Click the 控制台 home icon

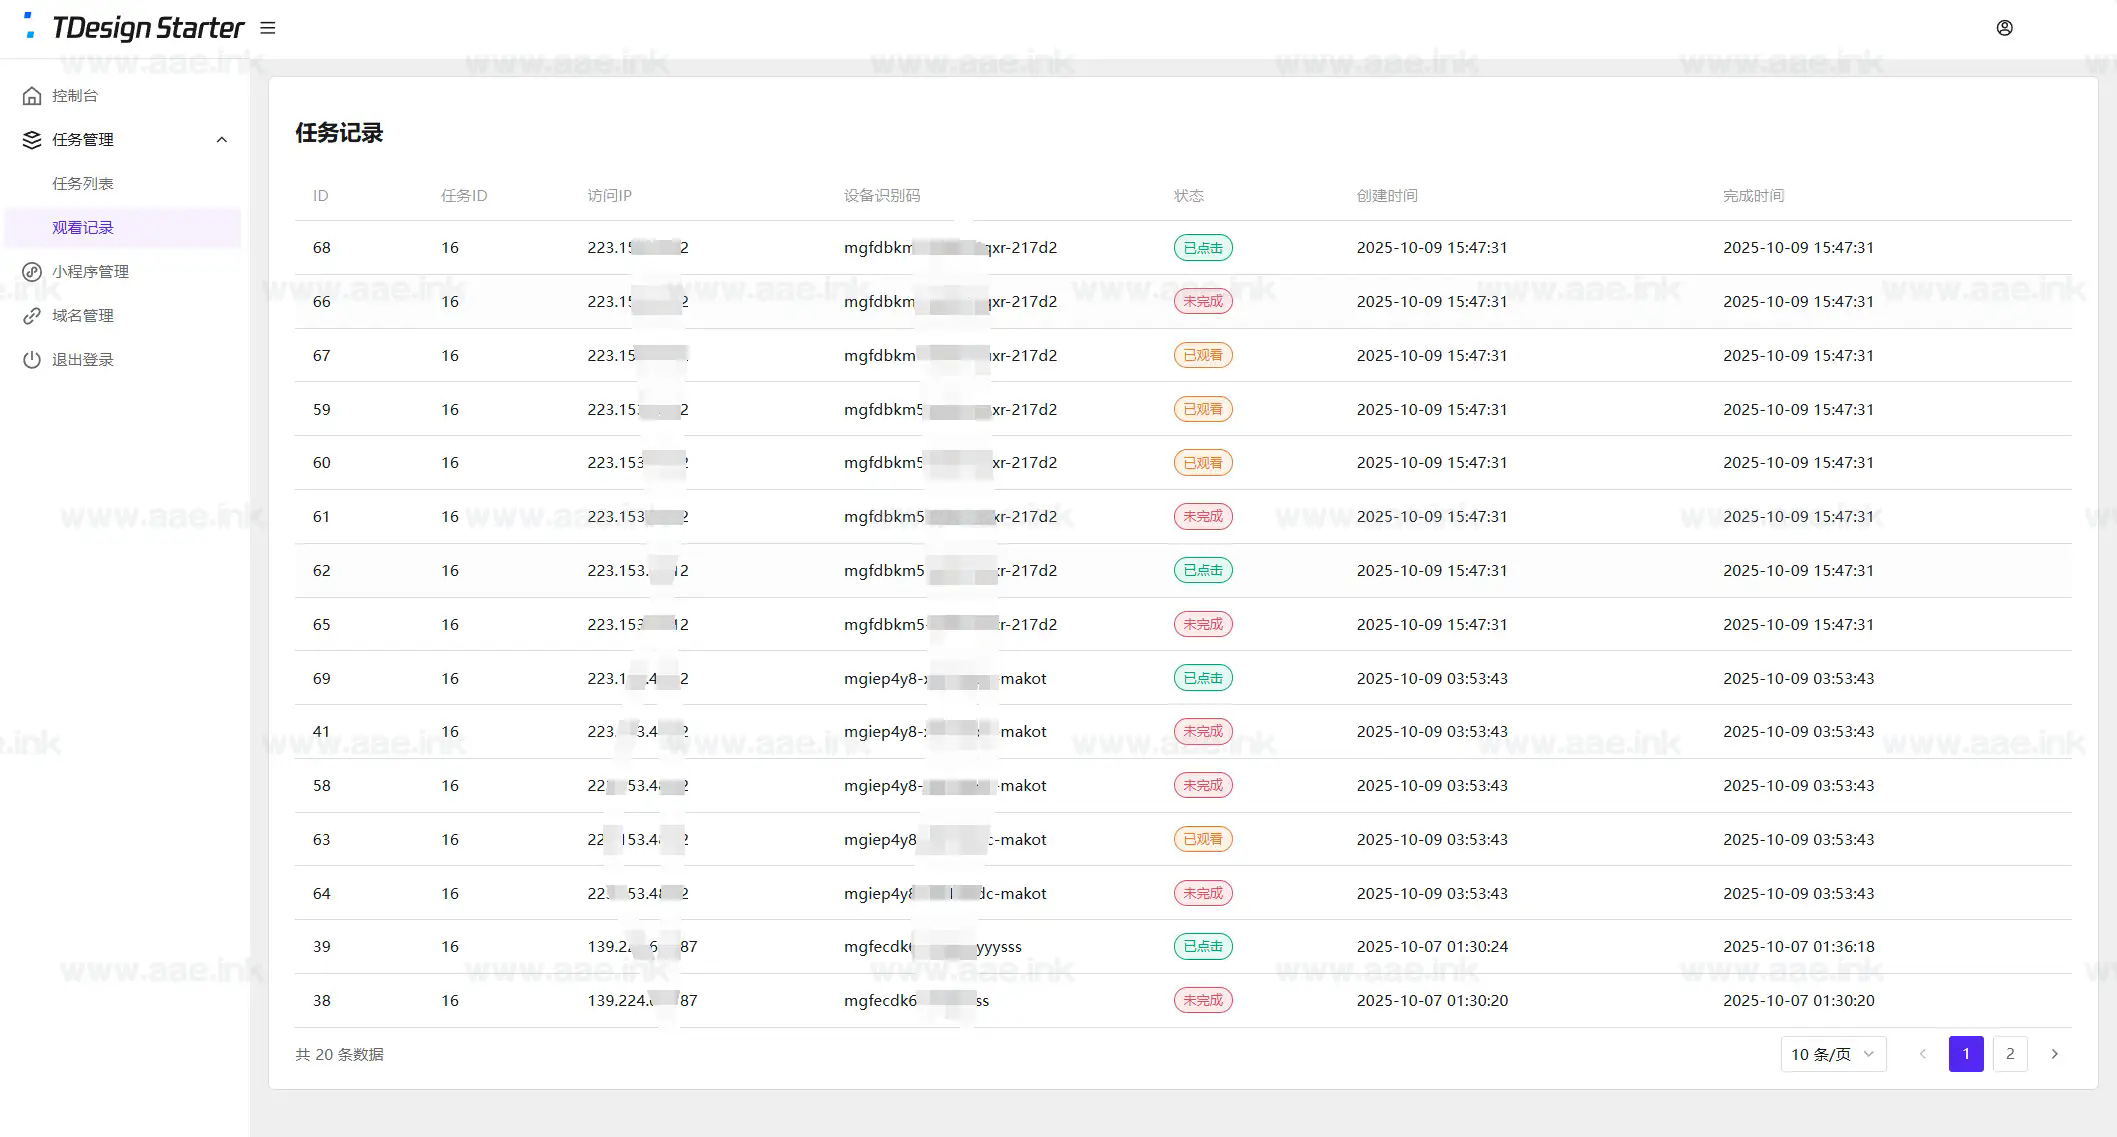[32, 96]
